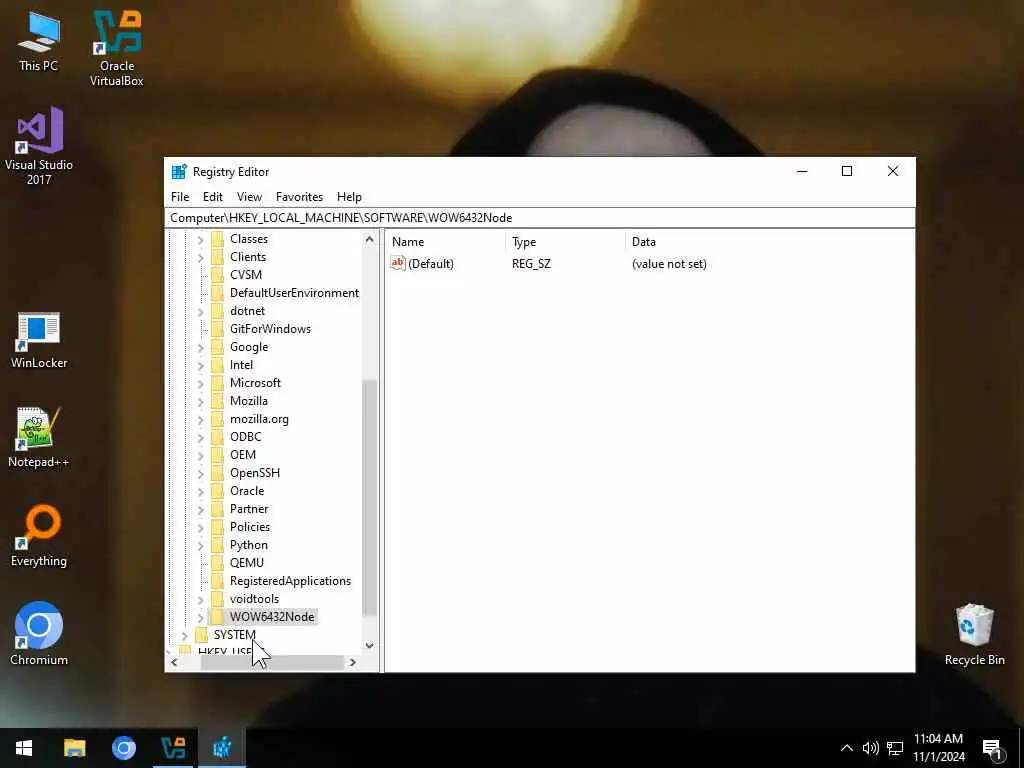The width and height of the screenshot is (1024, 768).
Task: Open the Edit menu
Action: [x=213, y=197]
